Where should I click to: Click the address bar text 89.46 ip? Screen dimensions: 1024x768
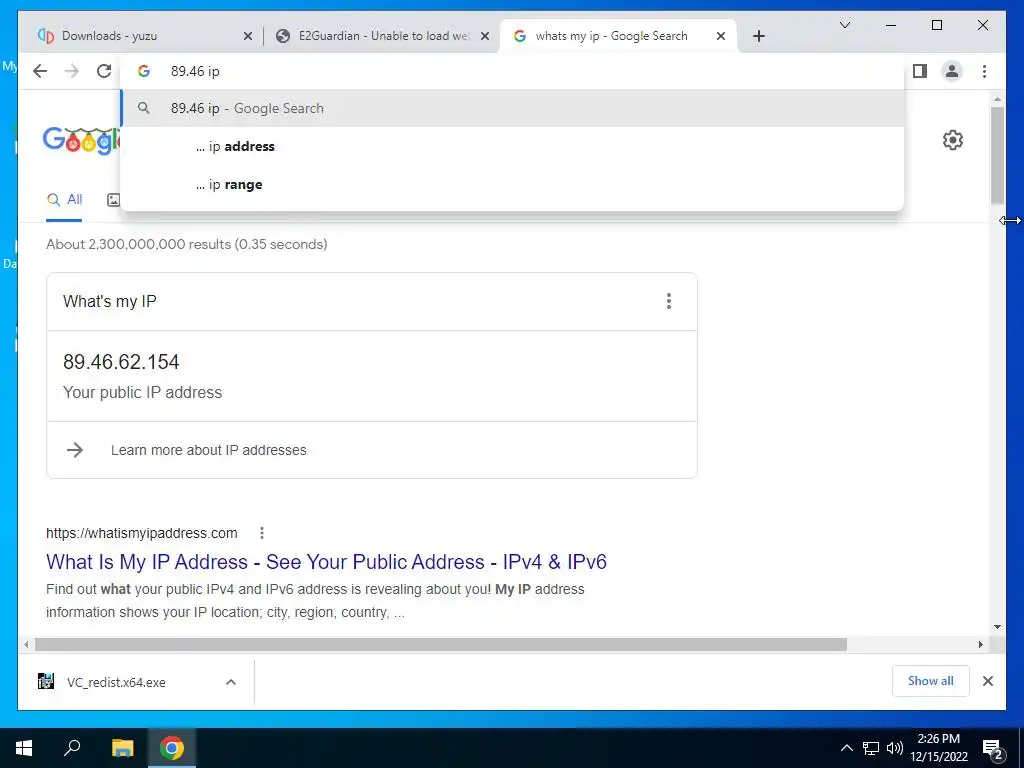(x=195, y=71)
